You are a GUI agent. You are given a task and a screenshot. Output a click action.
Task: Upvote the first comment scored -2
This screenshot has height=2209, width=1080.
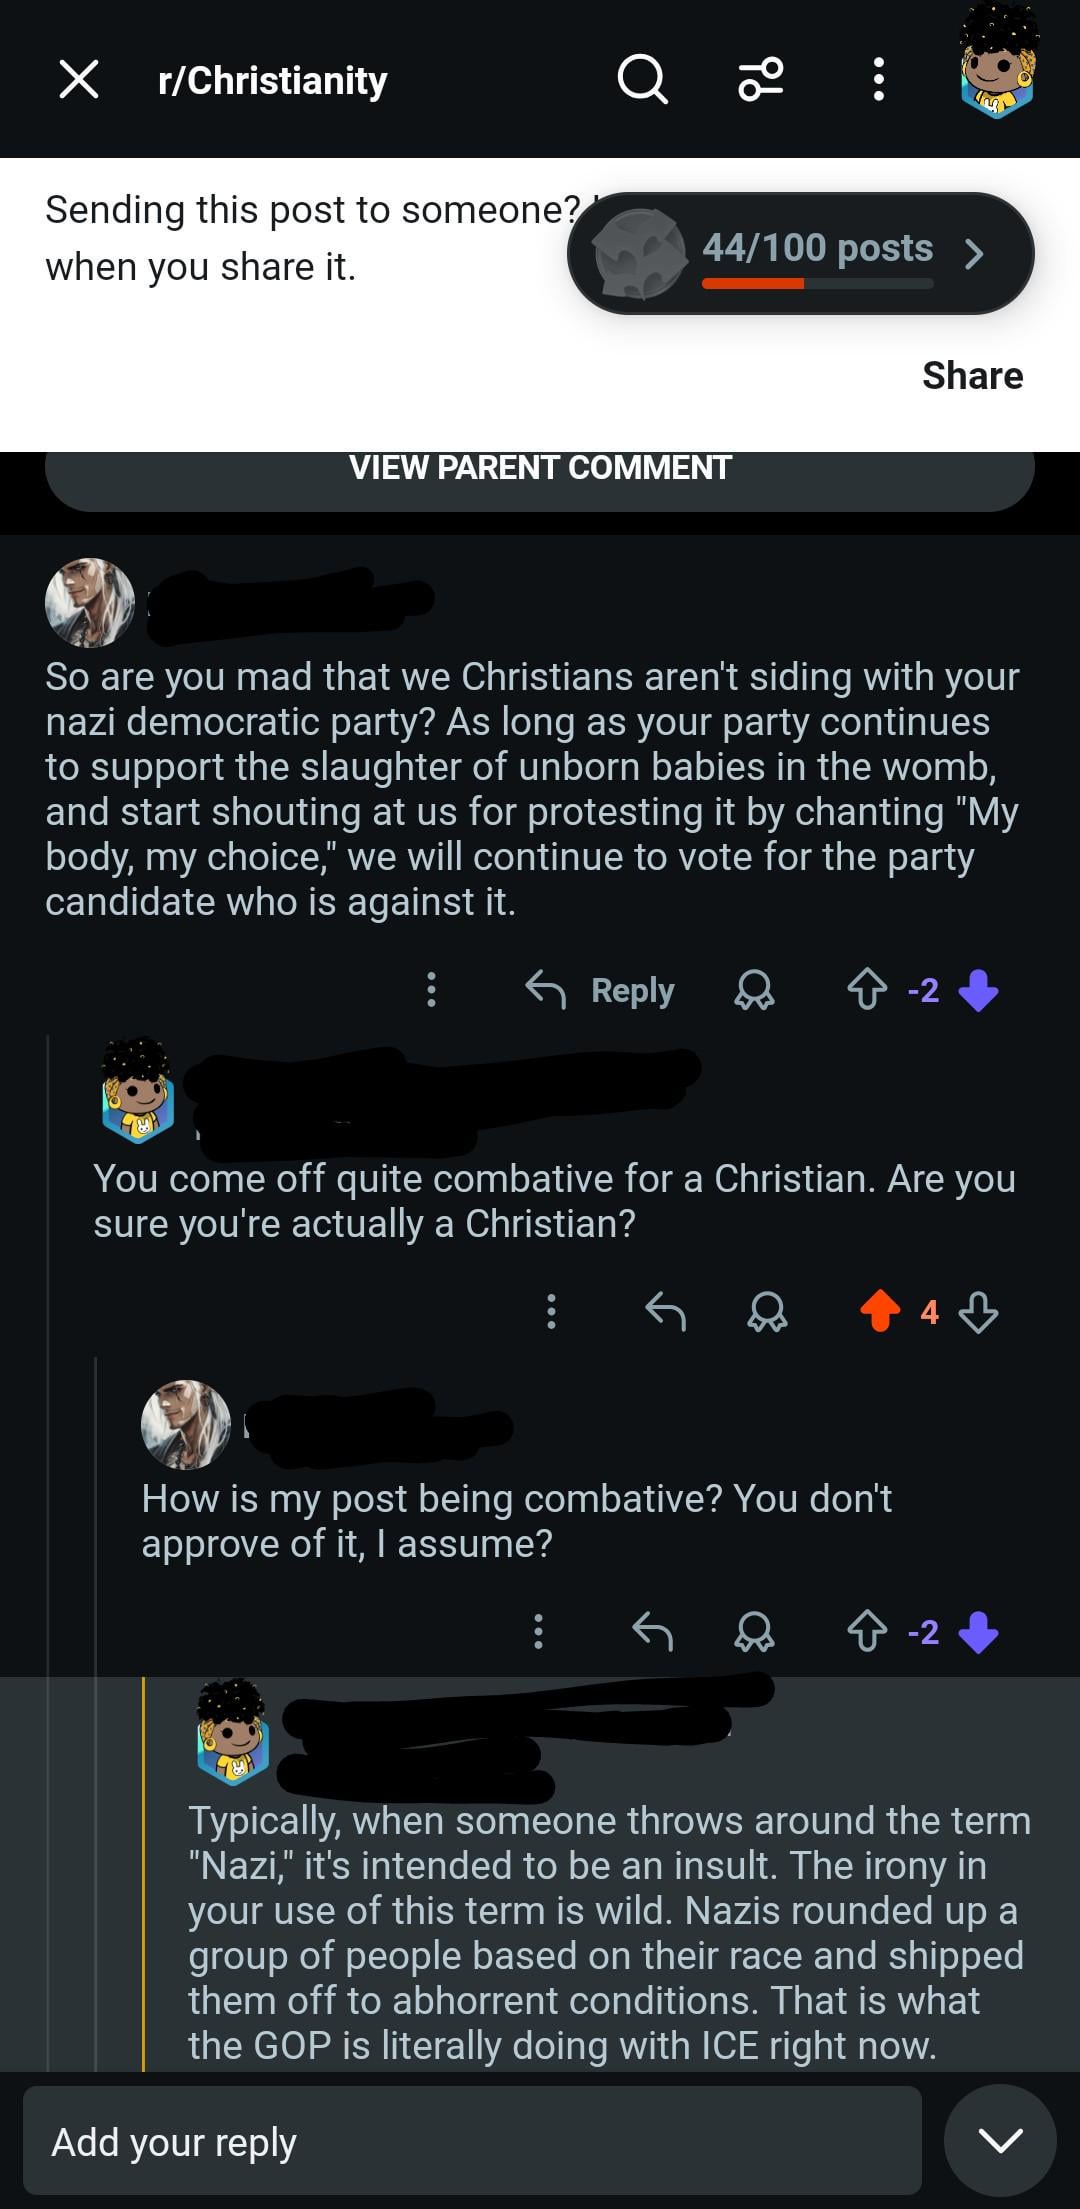(866, 990)
